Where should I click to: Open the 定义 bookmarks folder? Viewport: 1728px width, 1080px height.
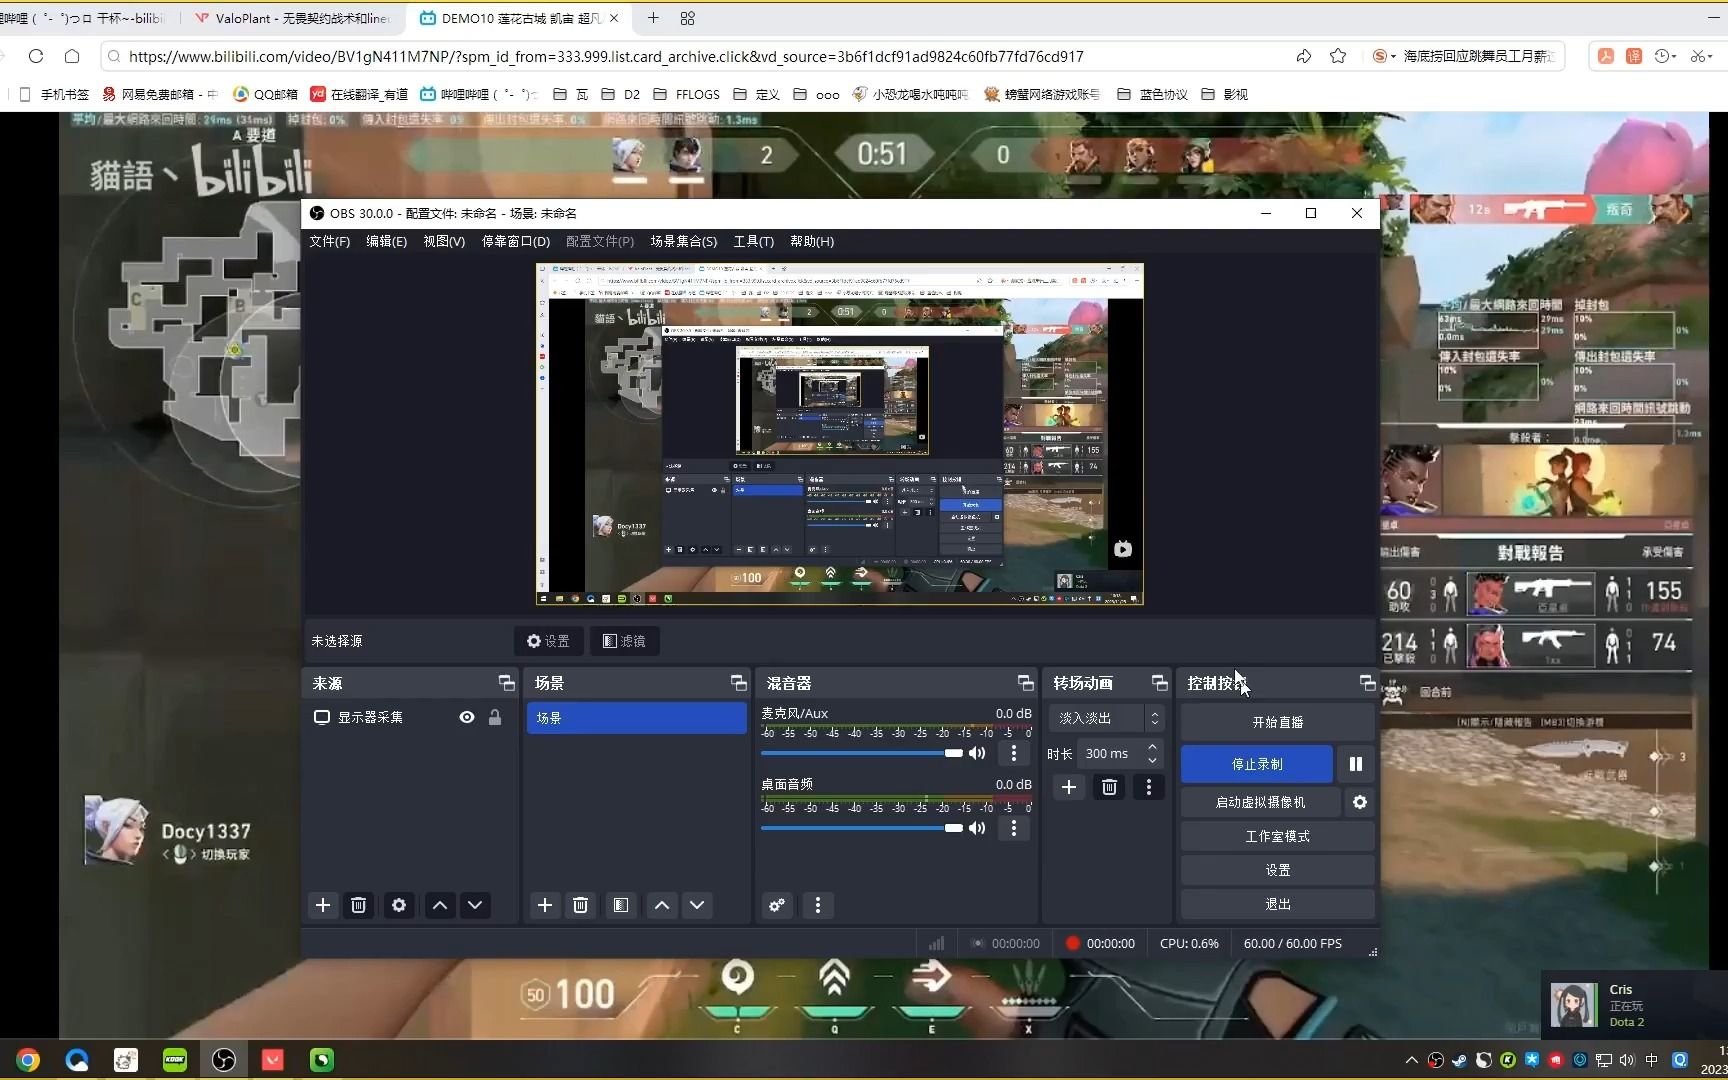756,94
